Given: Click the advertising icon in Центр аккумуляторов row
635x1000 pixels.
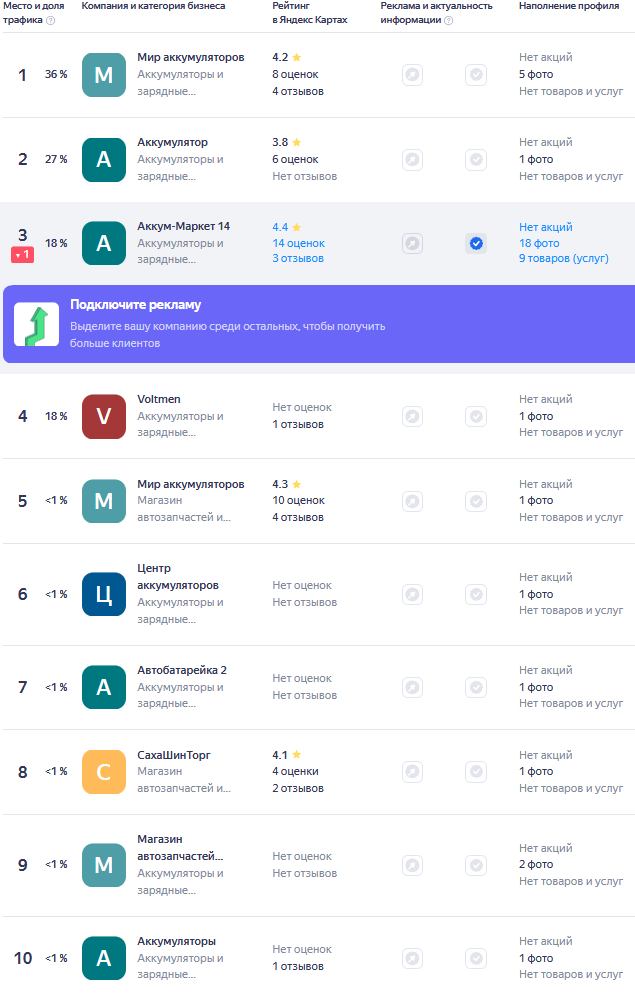Looking at the screenshot, I should click(x=412, y=594).
